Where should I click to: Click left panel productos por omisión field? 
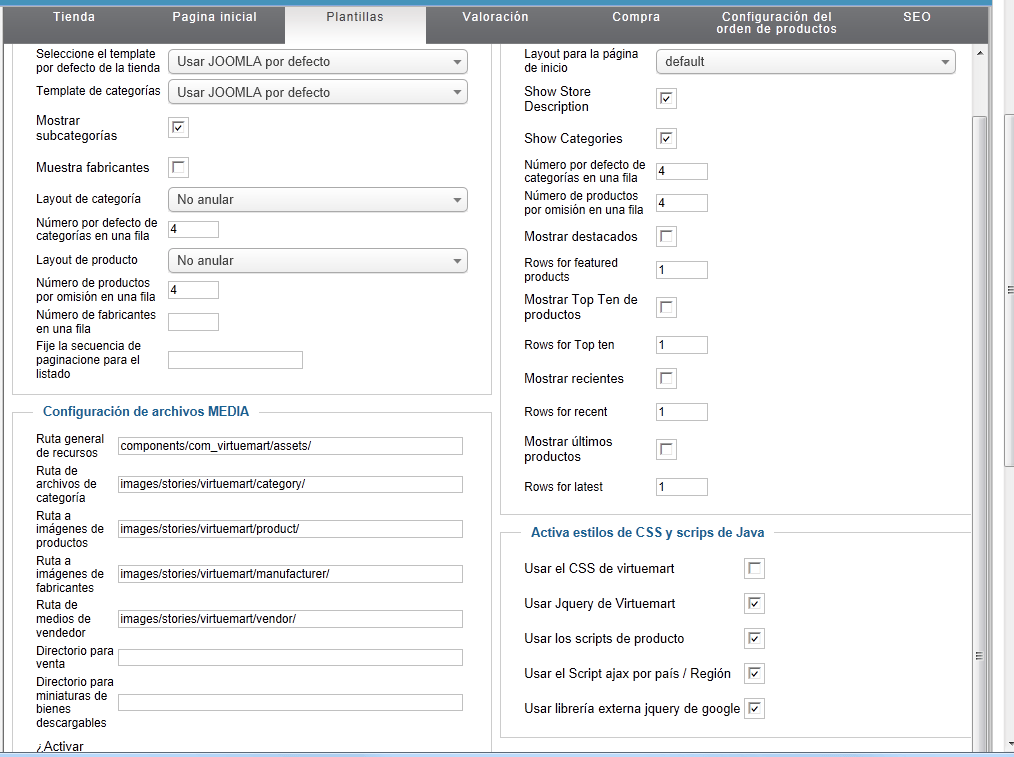193,290
